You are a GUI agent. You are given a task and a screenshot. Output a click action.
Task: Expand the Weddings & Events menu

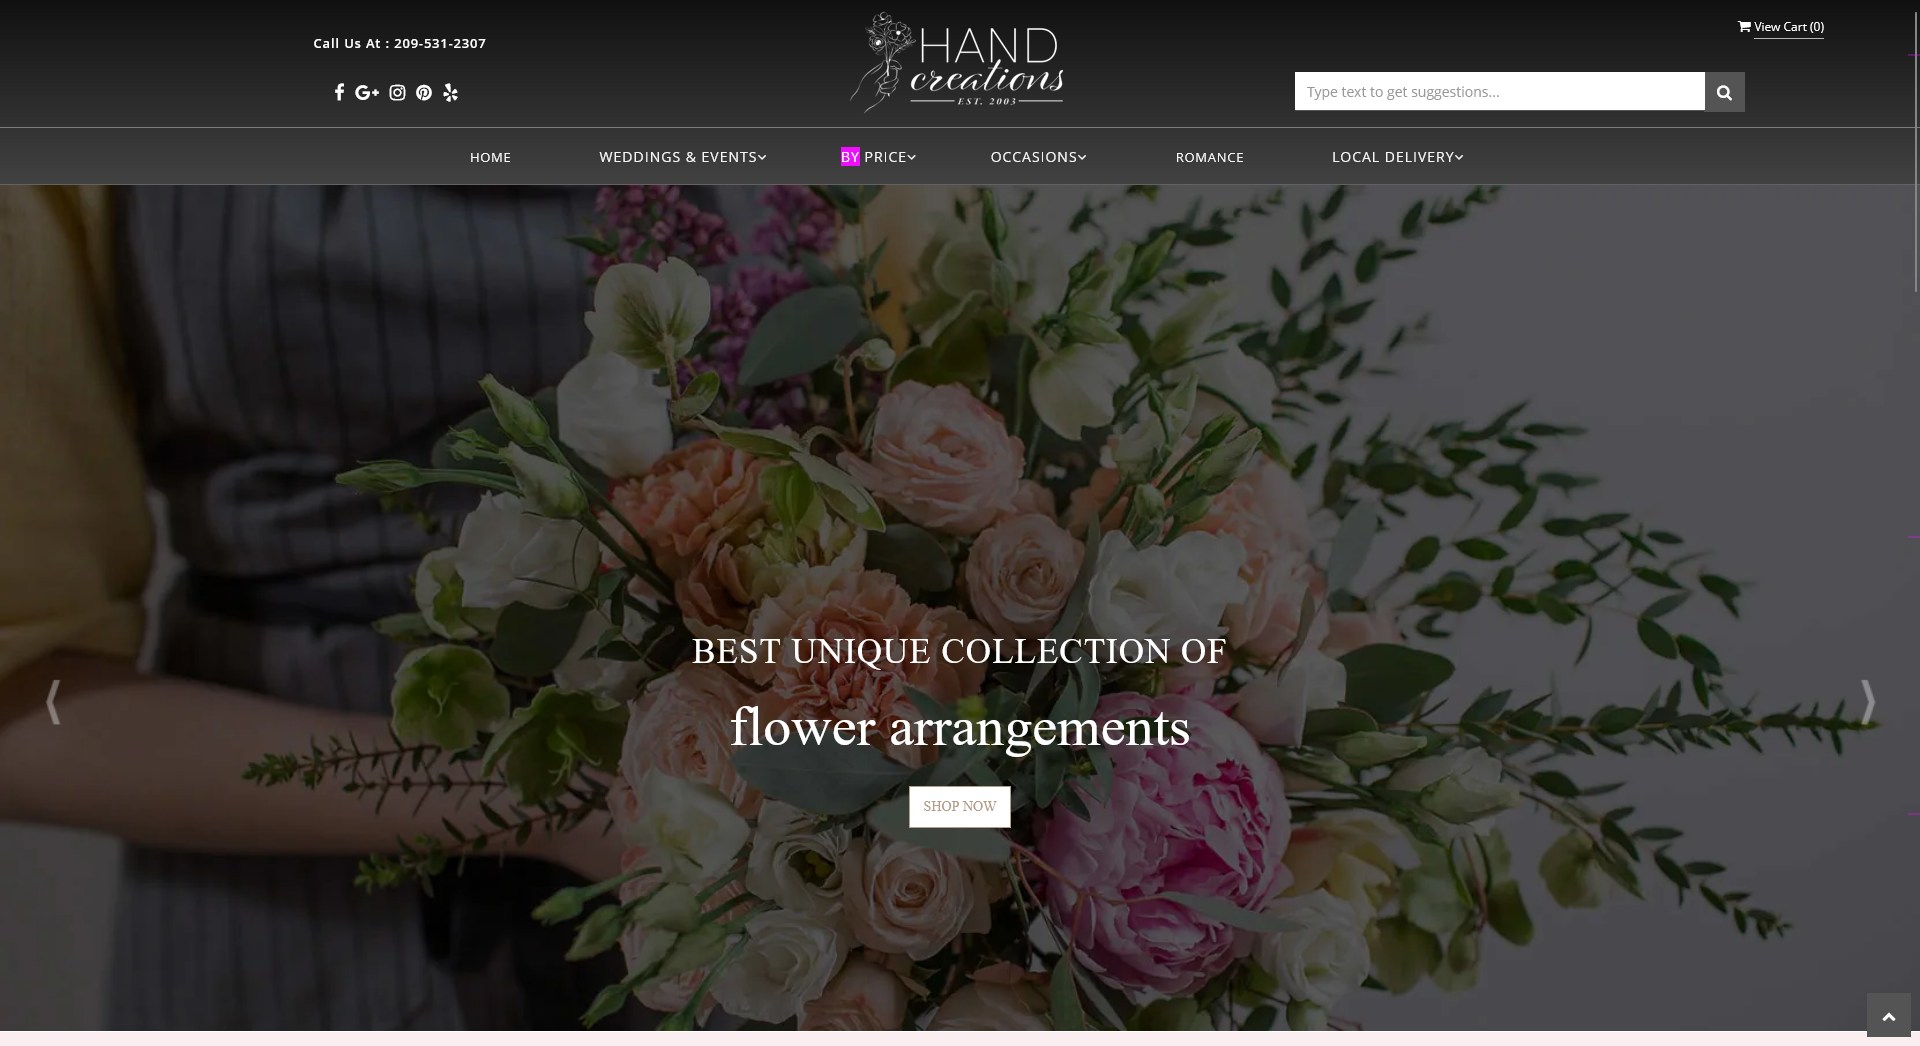[682, 157]
